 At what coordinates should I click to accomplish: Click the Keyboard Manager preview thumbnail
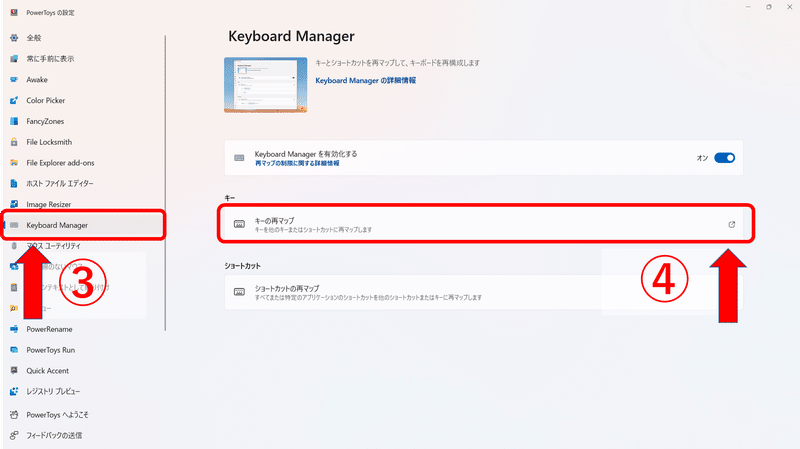[x=266, y=85]
